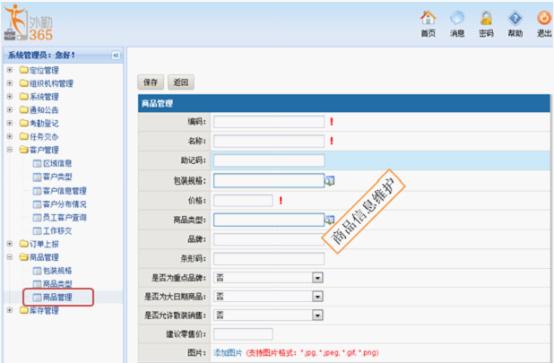The height and width of the screenshot is (363, 554).
Task: Click the picker icon beside 包装规格 field
Action: point(330,181)
